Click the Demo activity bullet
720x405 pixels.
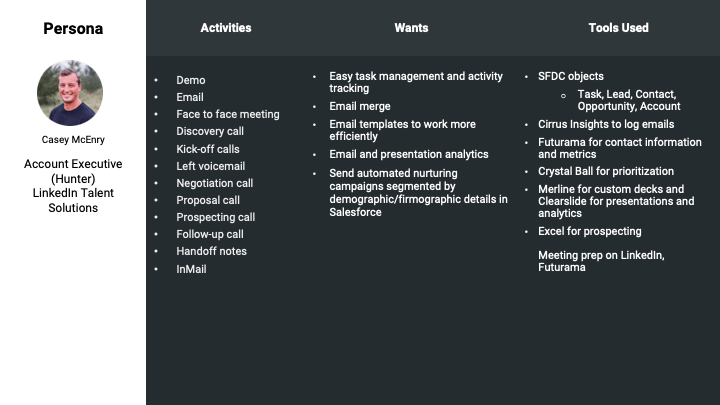point(190,80)
